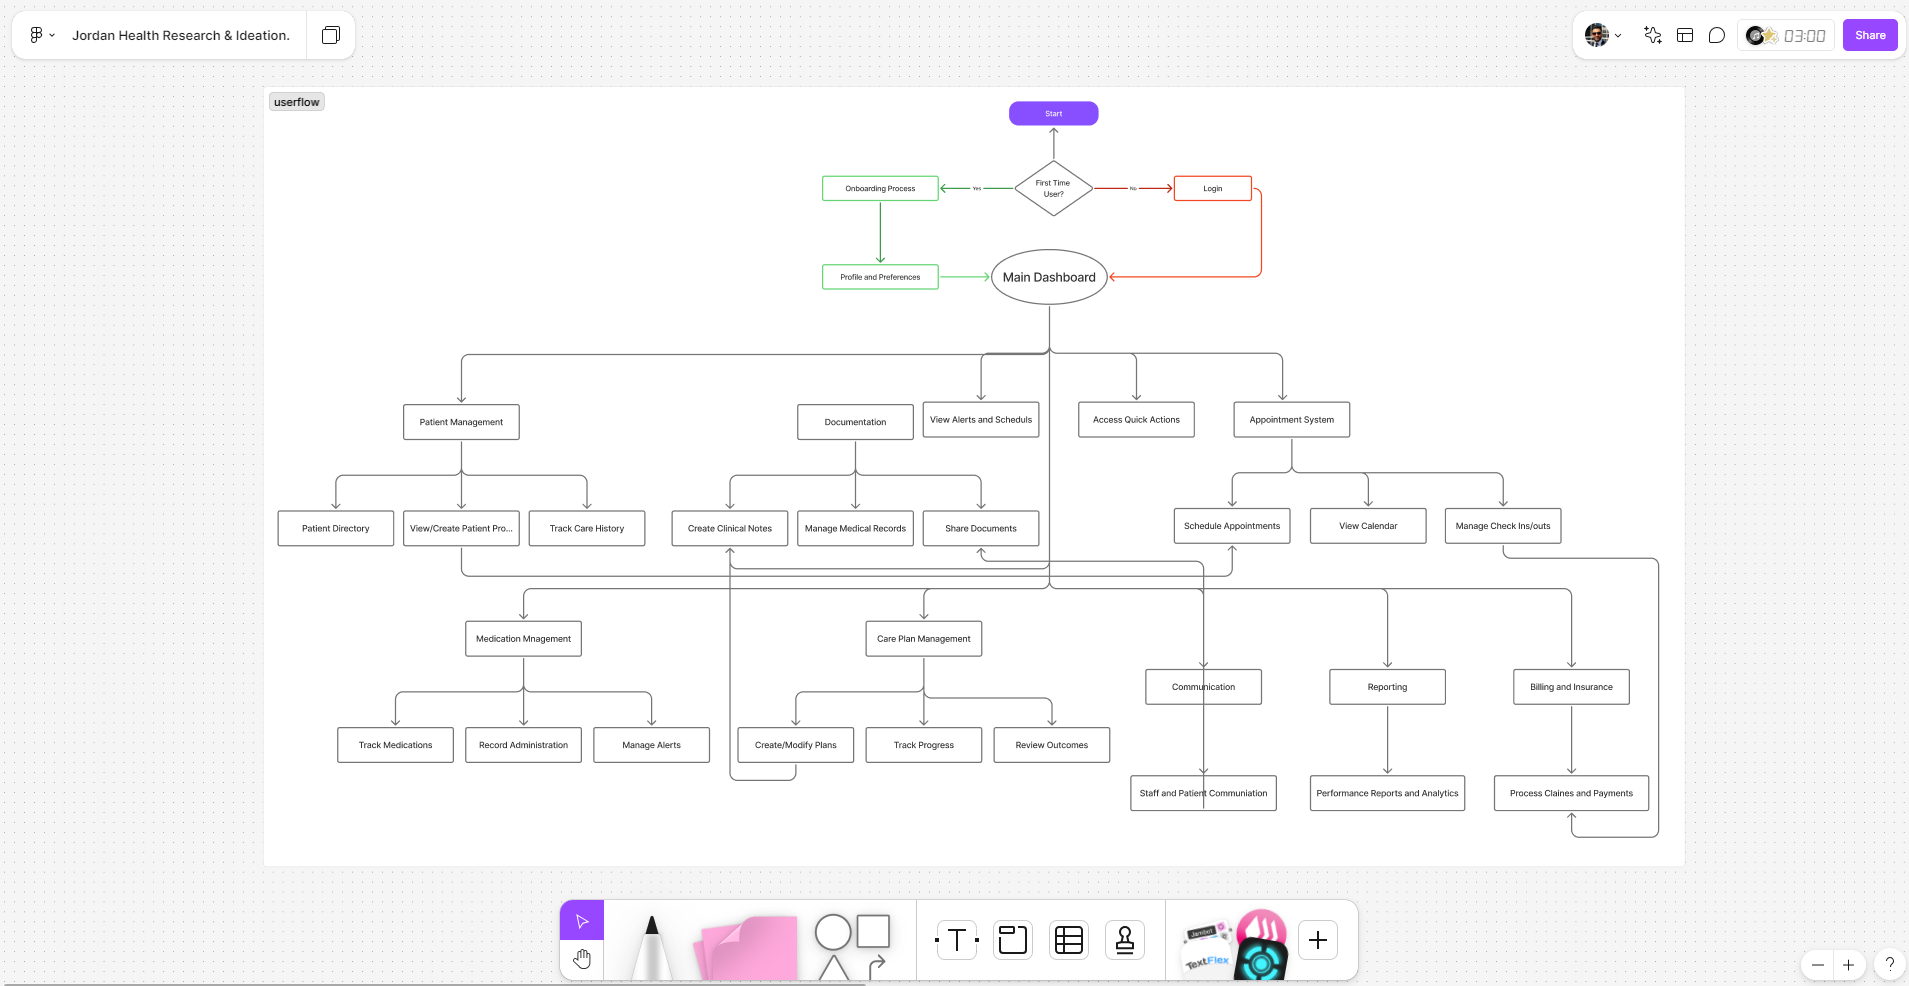
Task: Select the Documentation box
Action: tap(855, 422)
